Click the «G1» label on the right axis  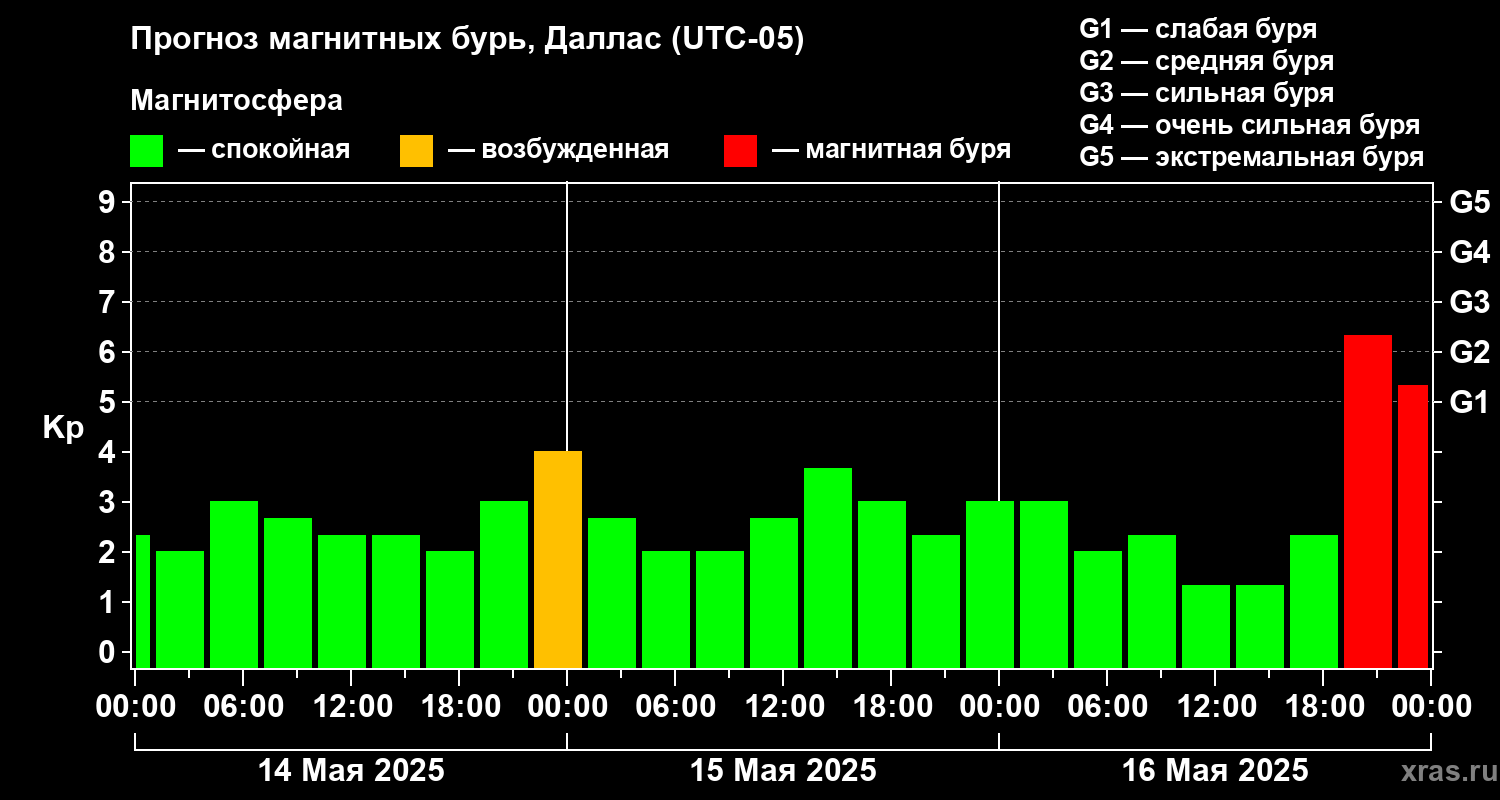click(1469, 402)
